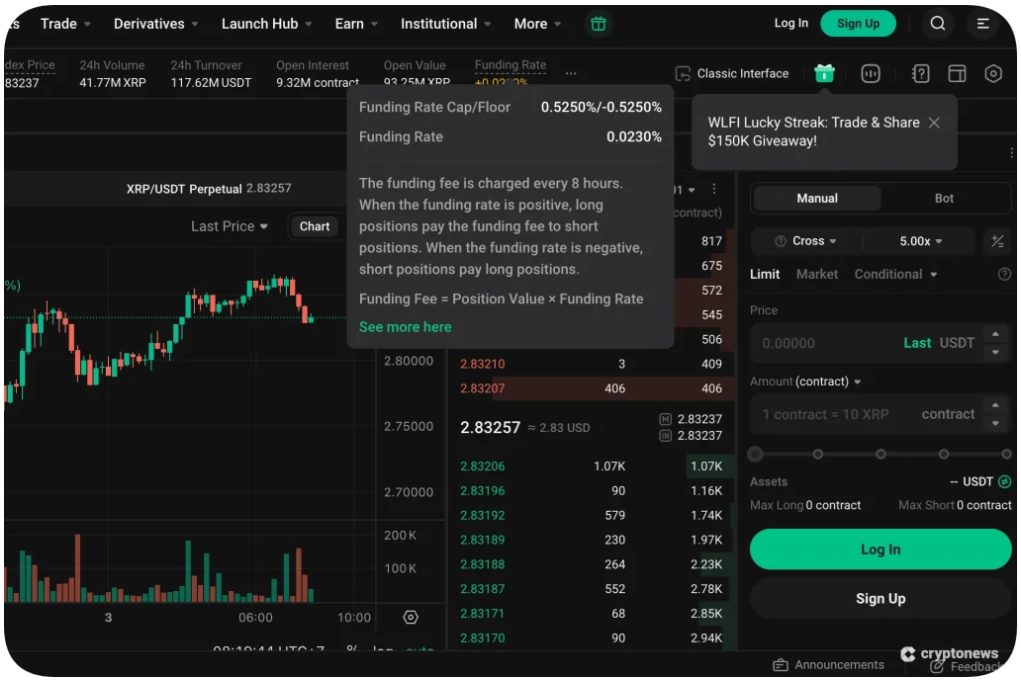Set the position size slider handle
Image resolution: width=1021 pixels, height=681 pixels.
pos(755,454)
